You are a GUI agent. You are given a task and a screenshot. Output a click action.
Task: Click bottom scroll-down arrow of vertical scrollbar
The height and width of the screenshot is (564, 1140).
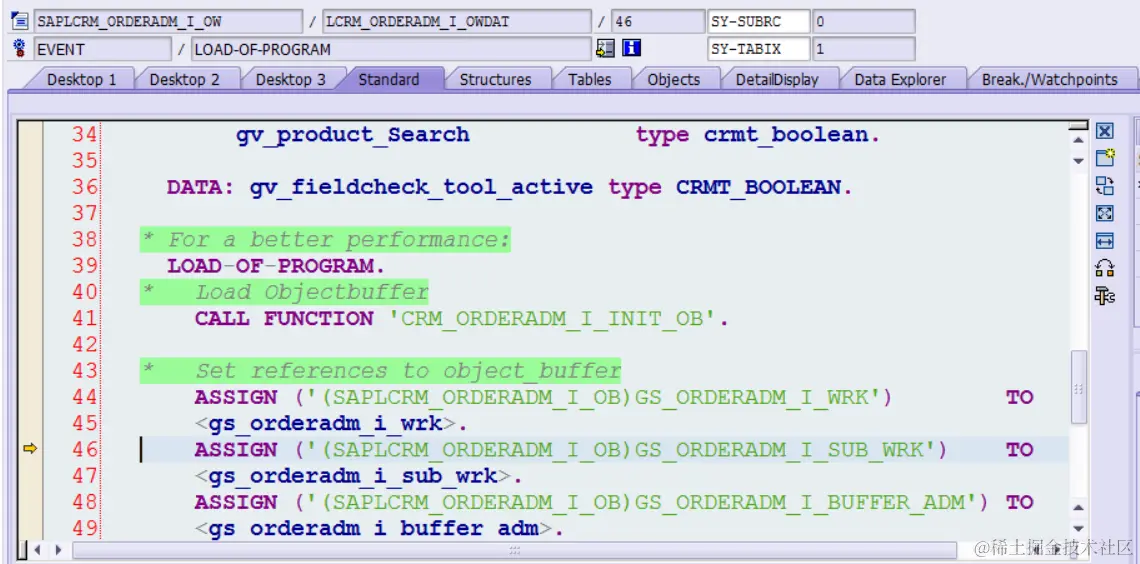pyautogui.click(x=1079, y=529)
